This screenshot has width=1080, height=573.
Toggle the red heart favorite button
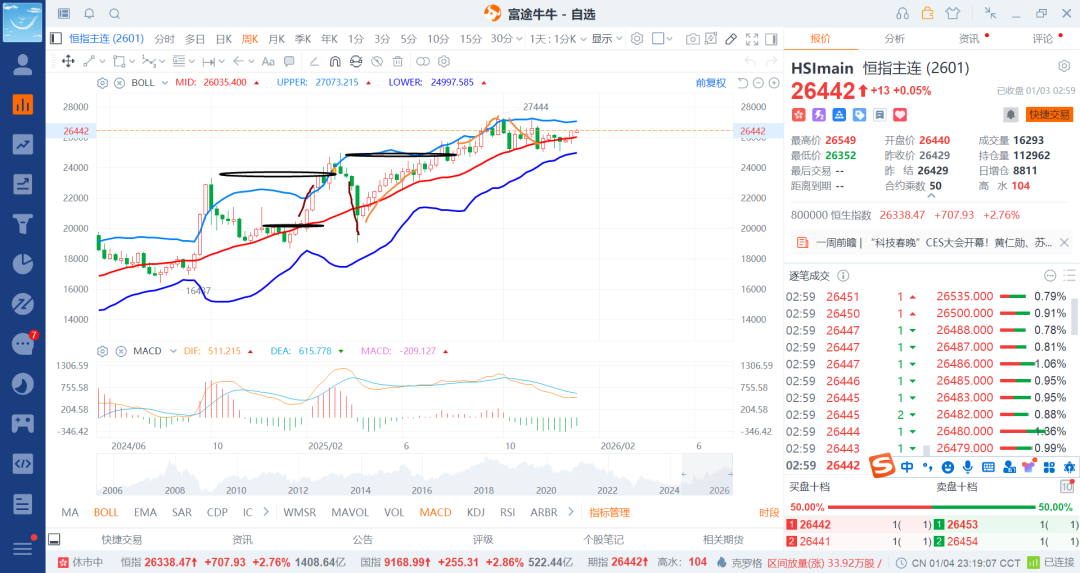click(900, 115)
